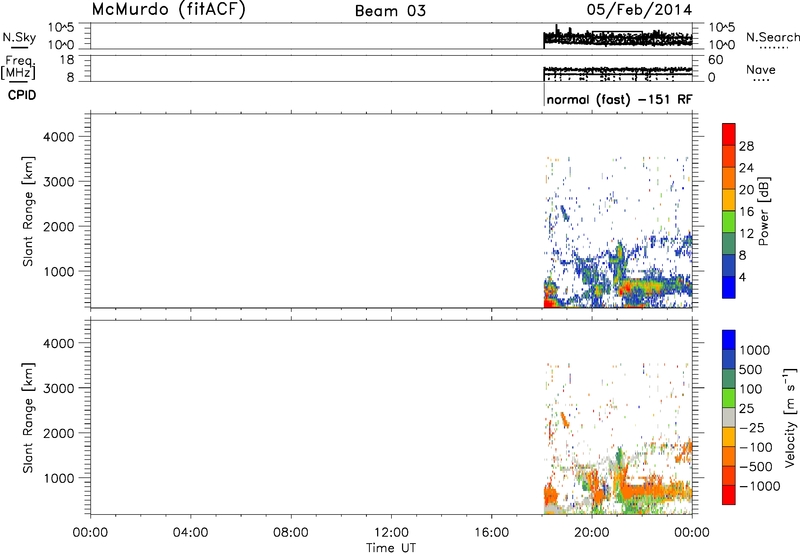Click 'normal (fast) -151 RF' text
The height and width of the screenshot is (554, 800).
point(619,99)
